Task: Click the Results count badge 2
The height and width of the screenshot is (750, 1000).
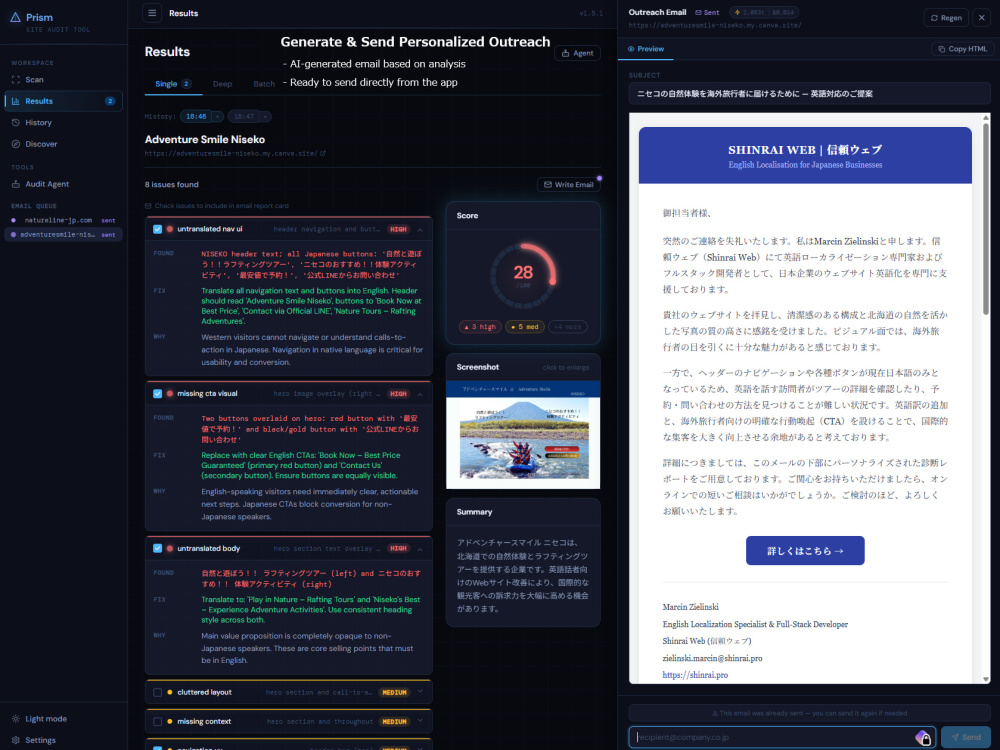Action: pos(110,101)
